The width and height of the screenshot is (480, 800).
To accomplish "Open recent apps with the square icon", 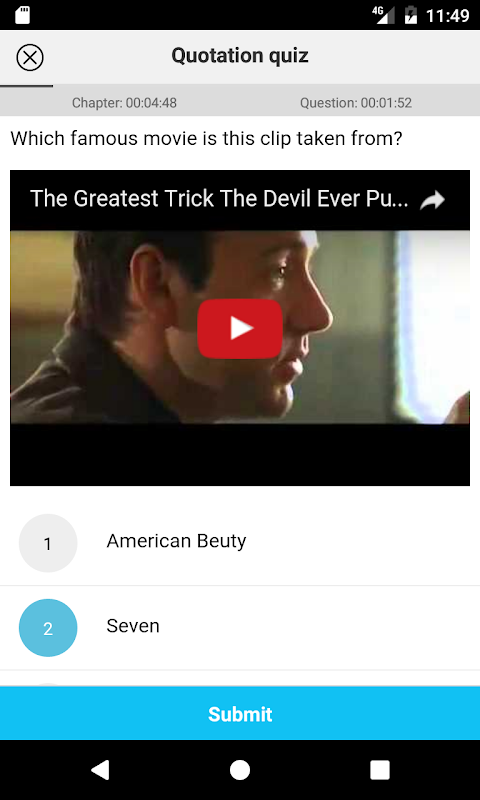I will (380, 770).
